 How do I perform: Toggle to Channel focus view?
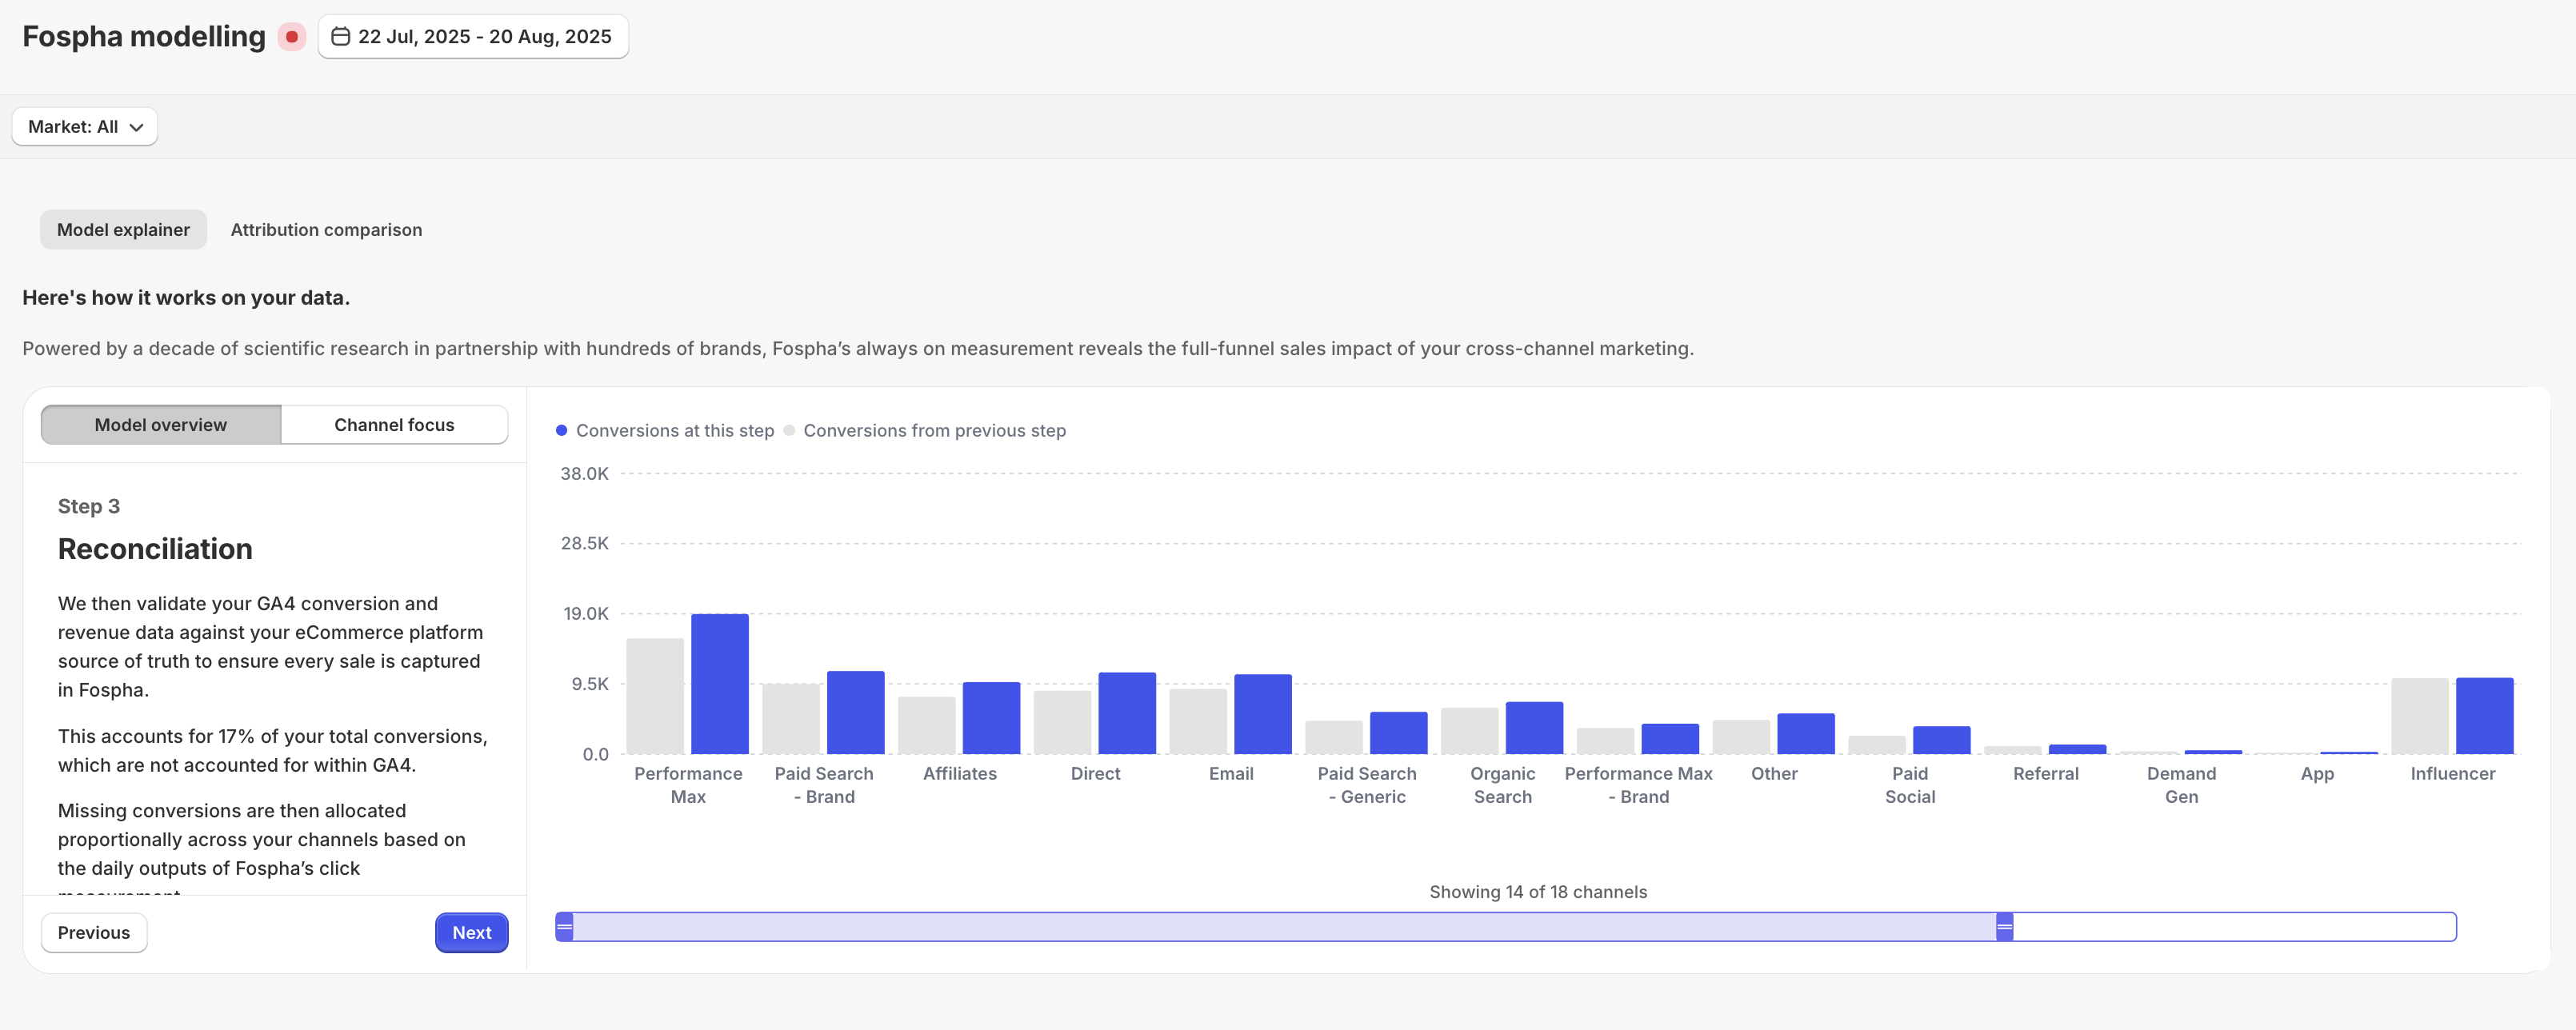coord(394,425)
